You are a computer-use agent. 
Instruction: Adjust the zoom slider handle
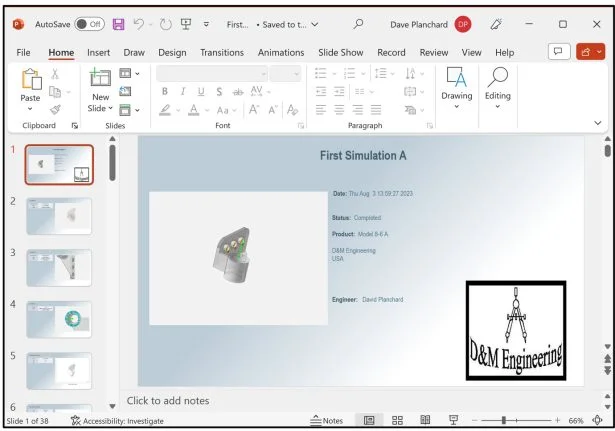pos(503,420)
